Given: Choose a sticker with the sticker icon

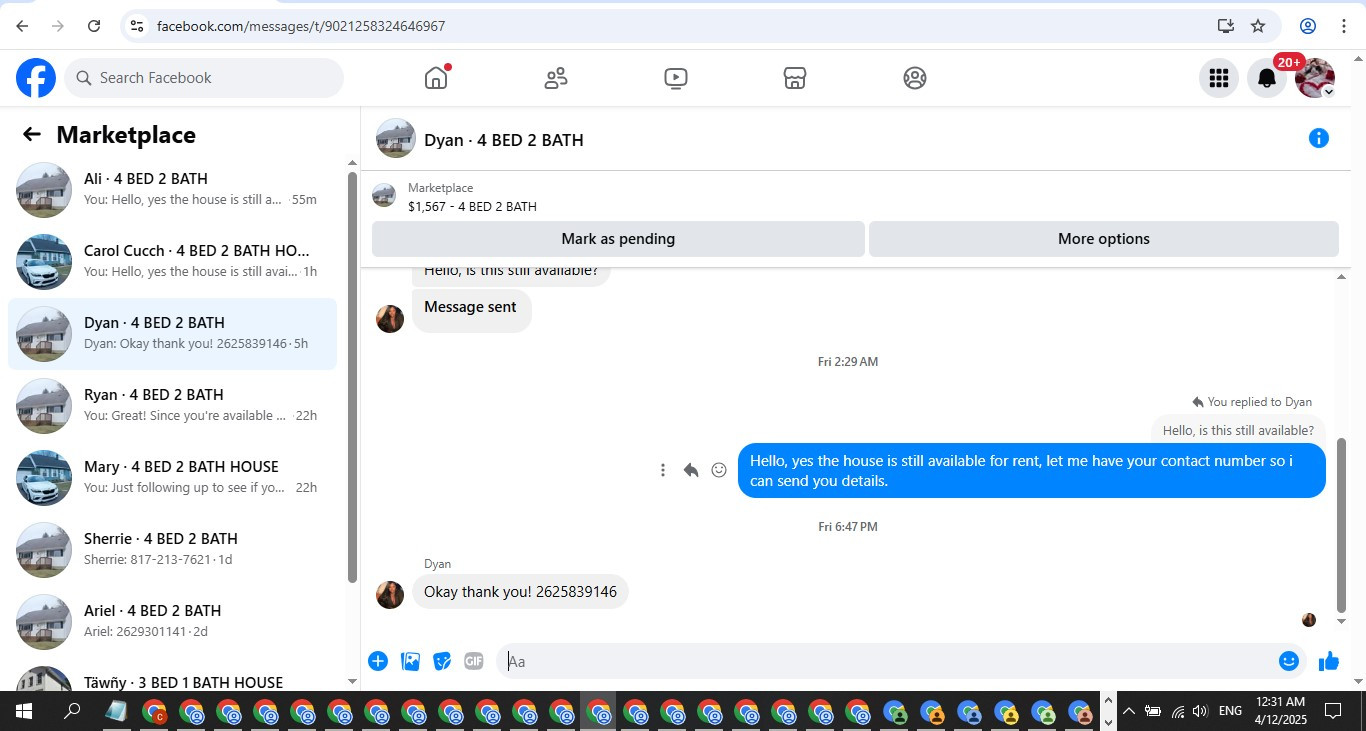Looking at the screenshot, I should coord(442,661).
